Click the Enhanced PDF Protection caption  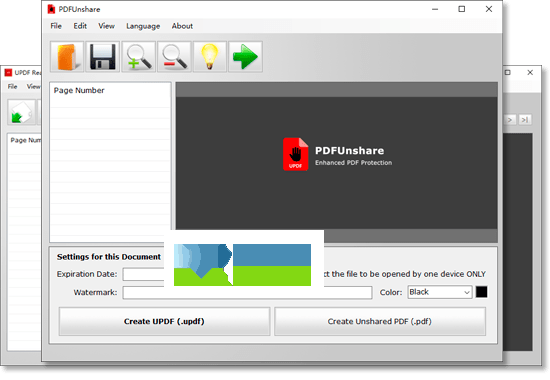(x=353, y=163)
